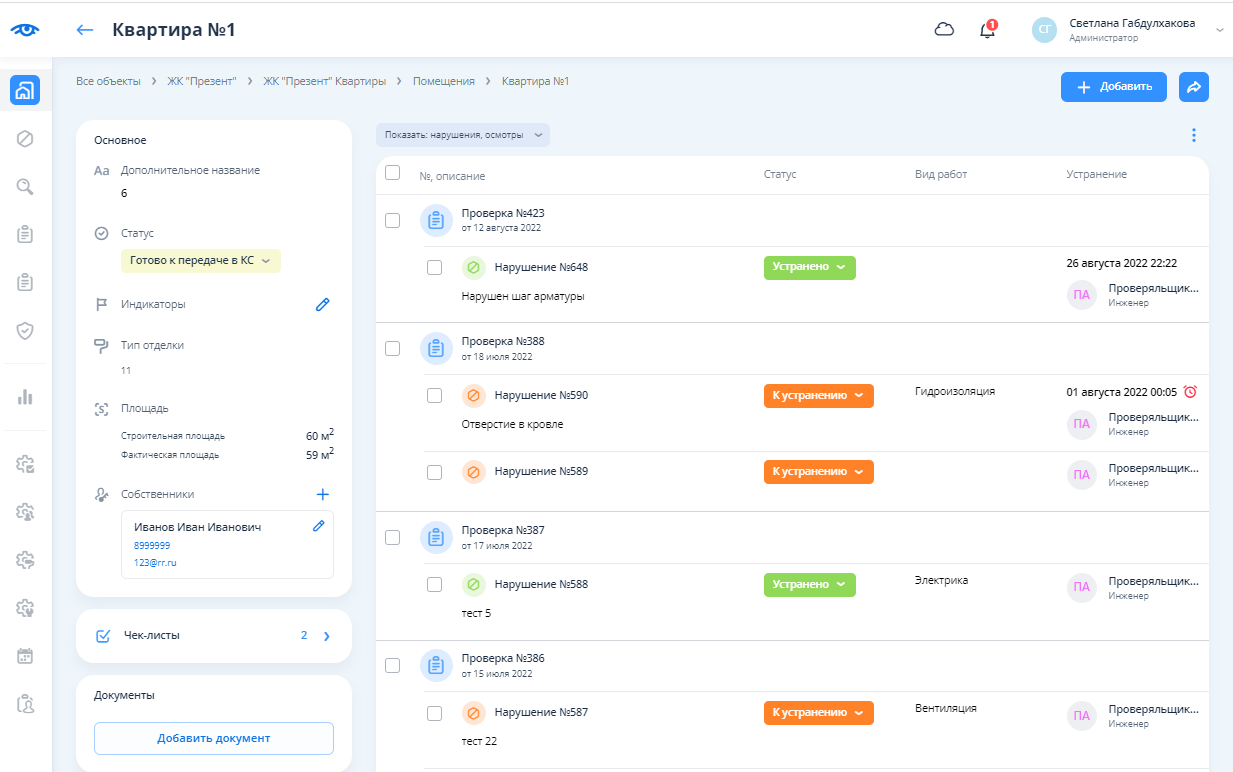Expand the Показать: нарушения, осмотры filter

[x=462, y=135]
